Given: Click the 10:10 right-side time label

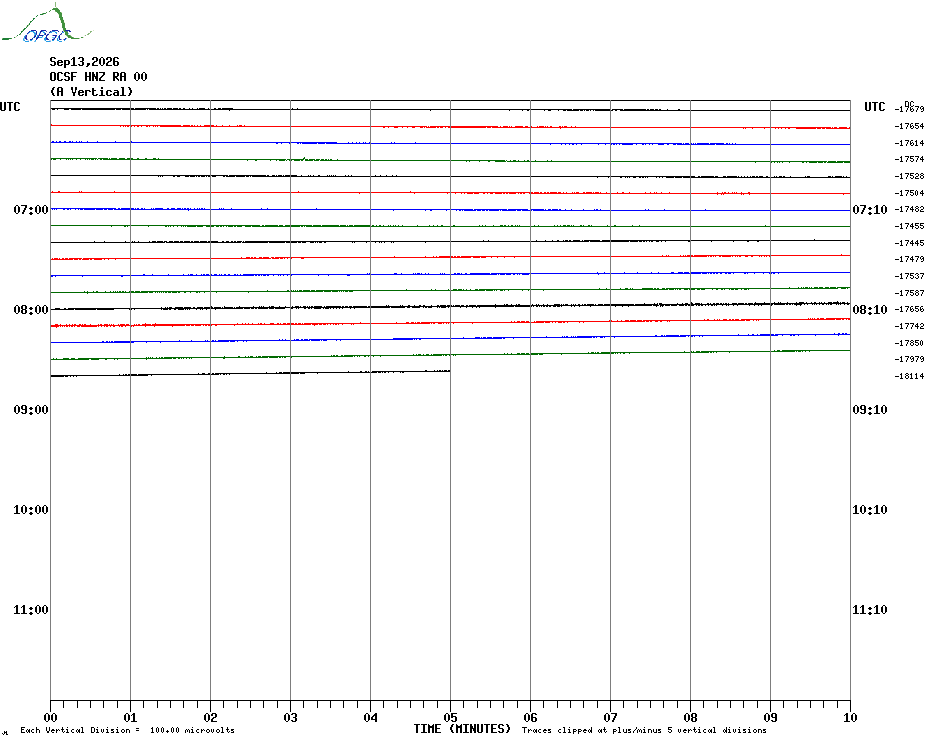Looking at the screenshot, I should [870, 510].
